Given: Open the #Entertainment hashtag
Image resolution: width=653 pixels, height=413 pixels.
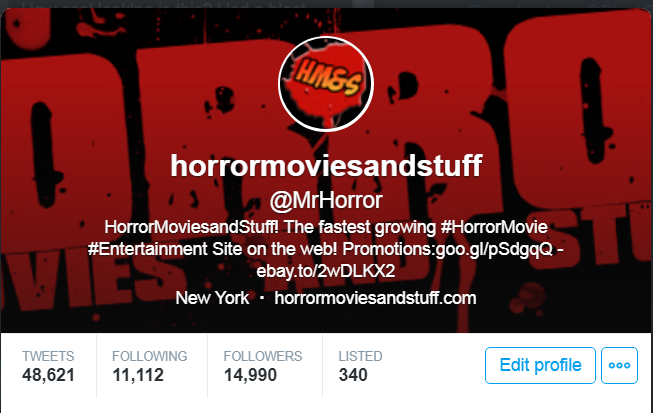Looking at the screenshot, I should coord(148,249).
